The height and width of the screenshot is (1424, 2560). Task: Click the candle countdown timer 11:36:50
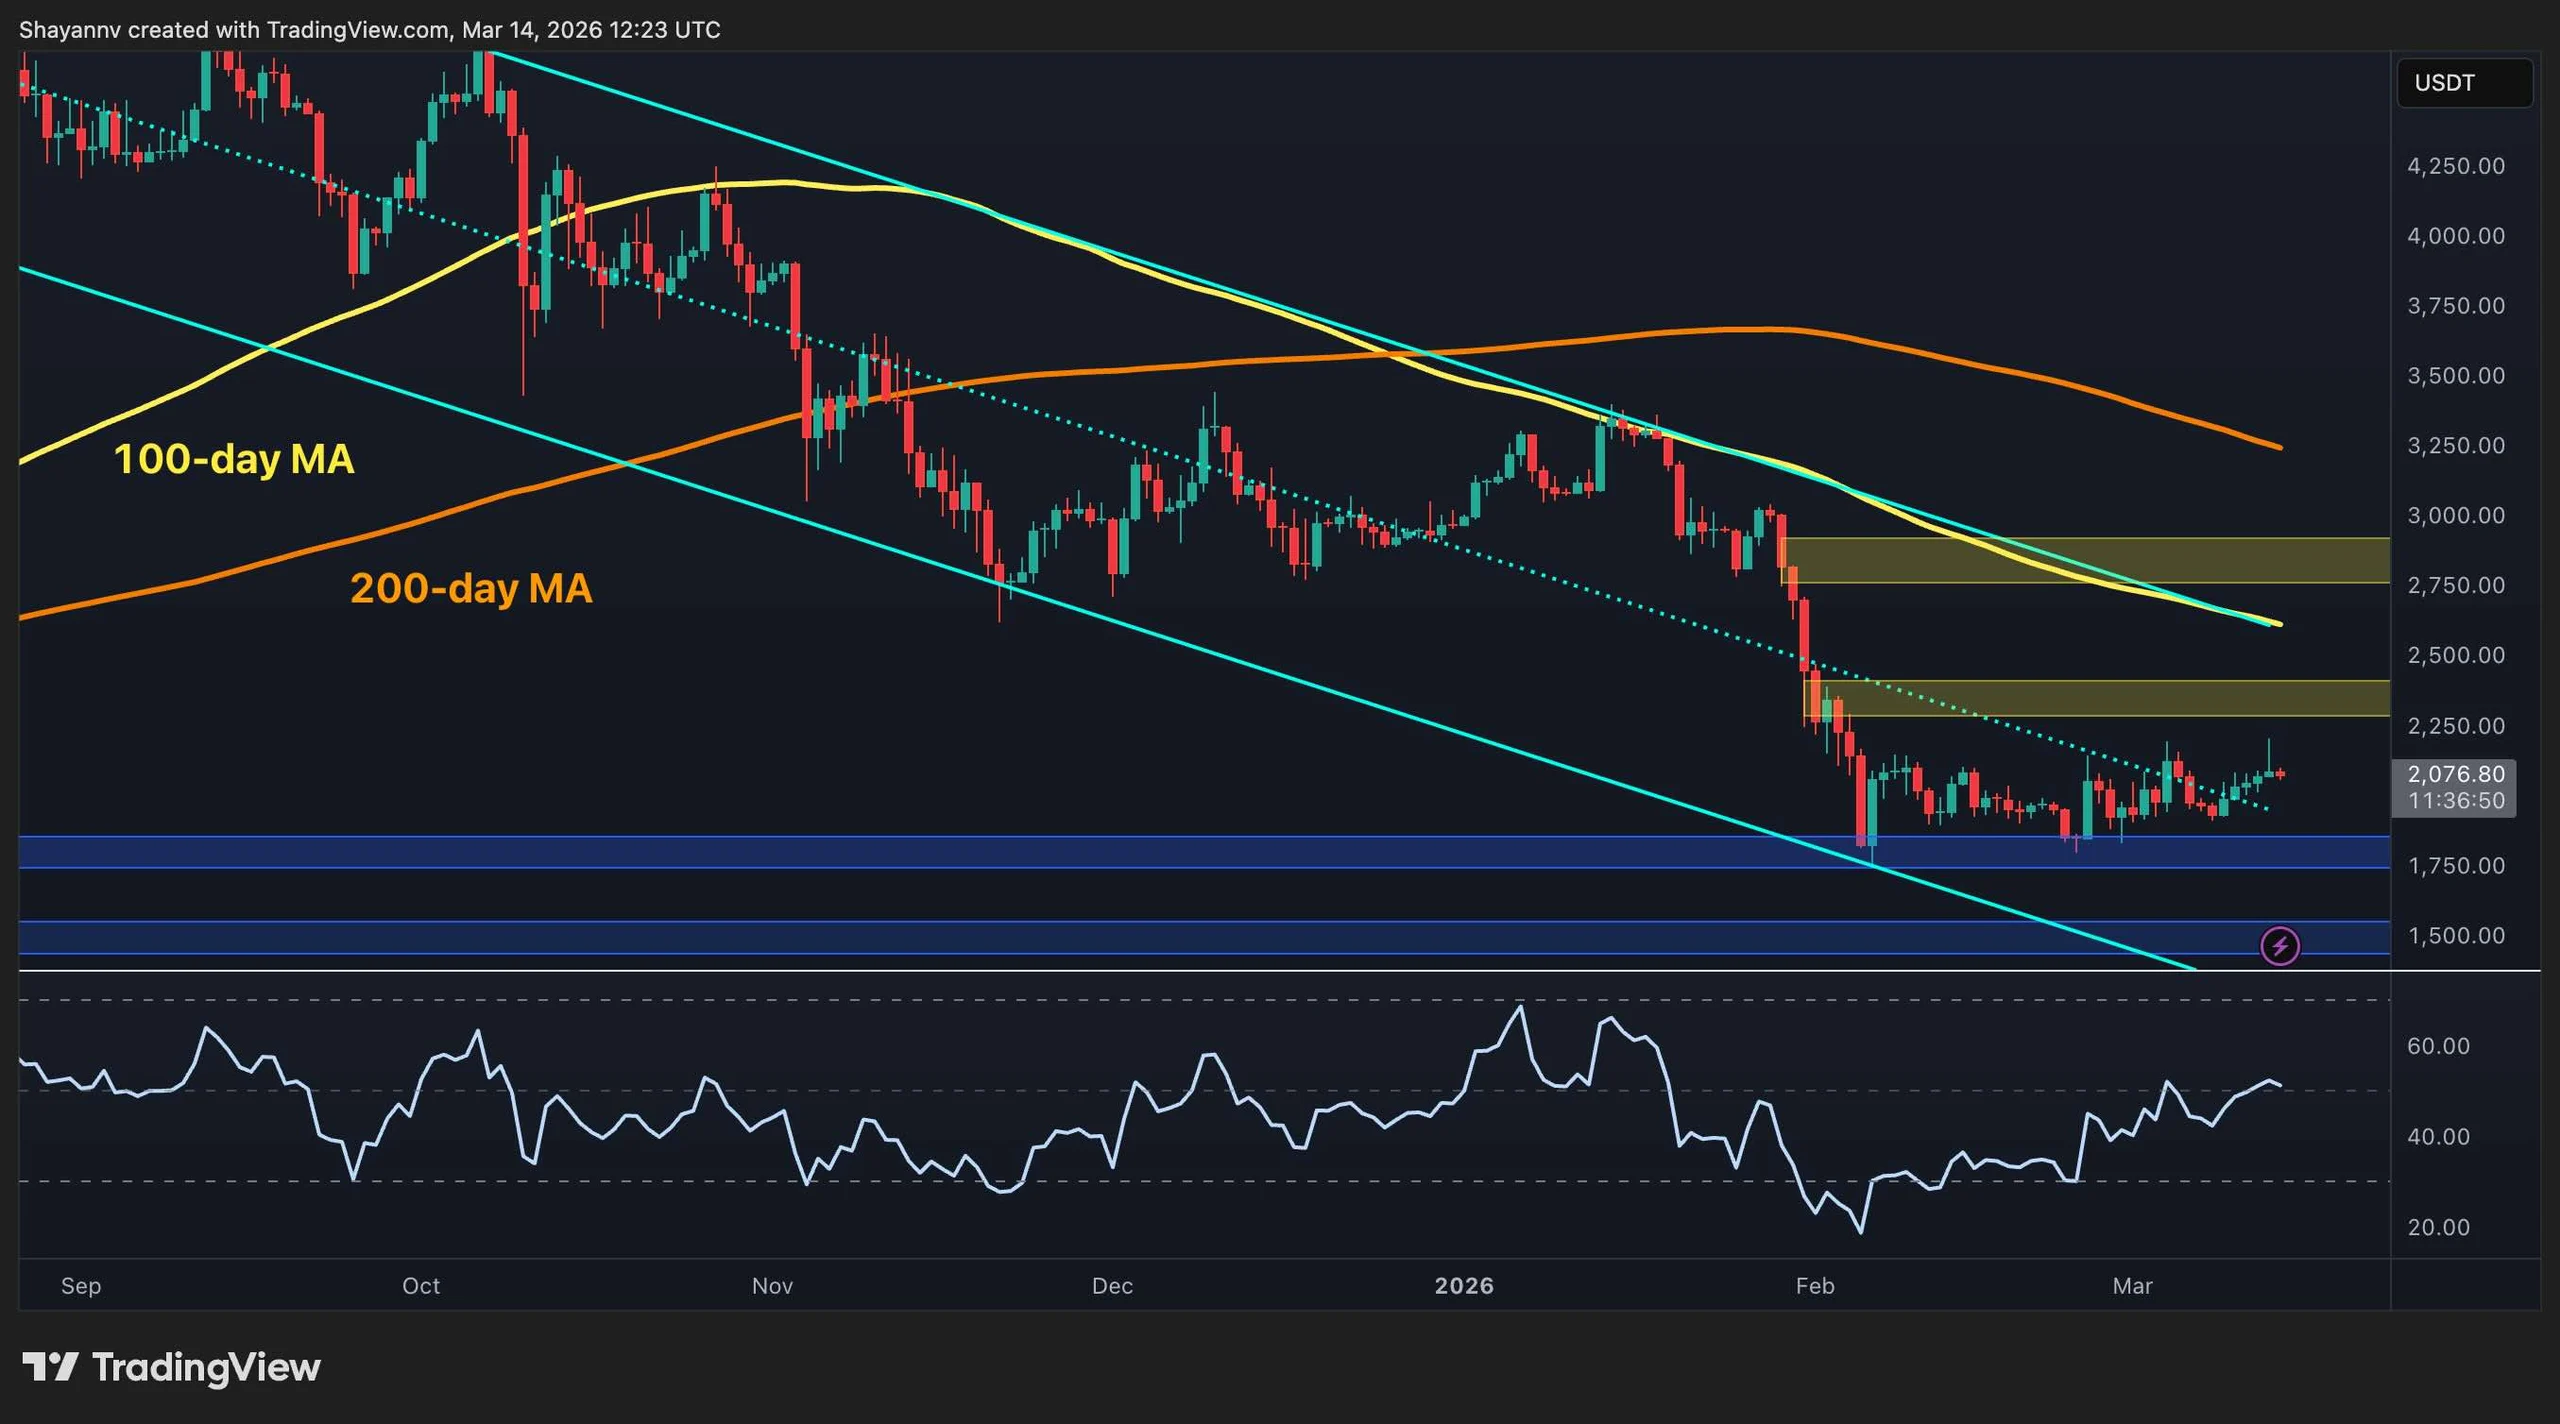(x=2455, y=800)
